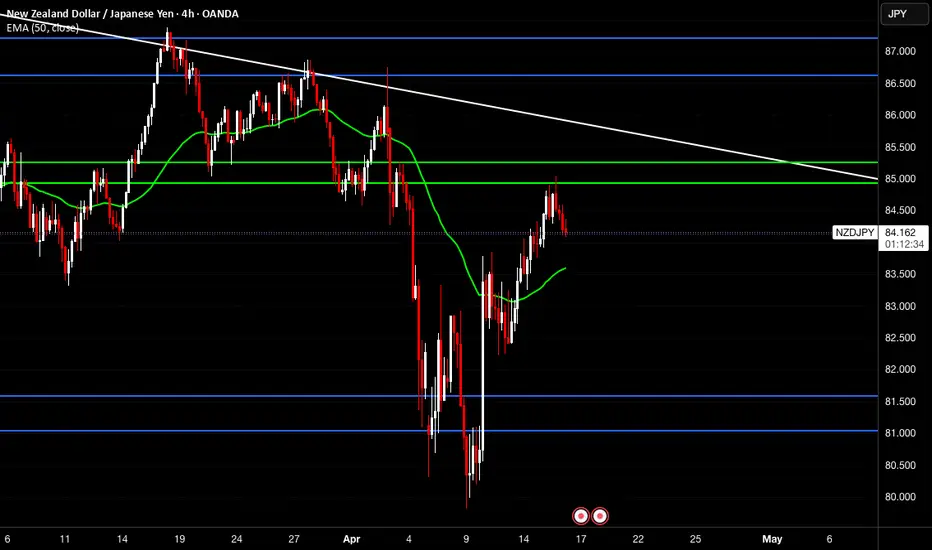The width and height of the screenshot is (932, 550).
Task: Click the May label on time axis
Action: [772, 539]
